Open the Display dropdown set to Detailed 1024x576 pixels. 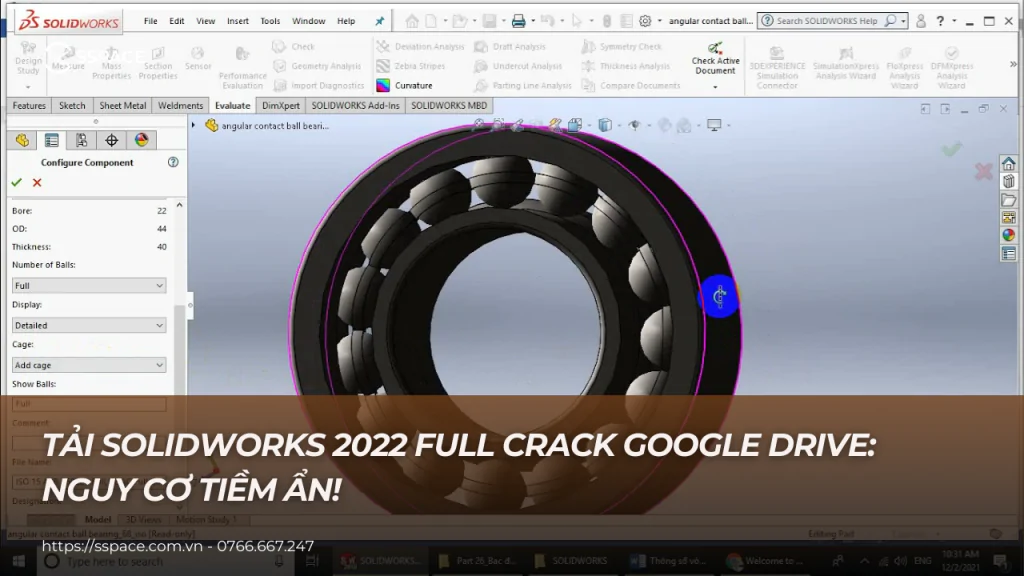[x=89, y=325]
